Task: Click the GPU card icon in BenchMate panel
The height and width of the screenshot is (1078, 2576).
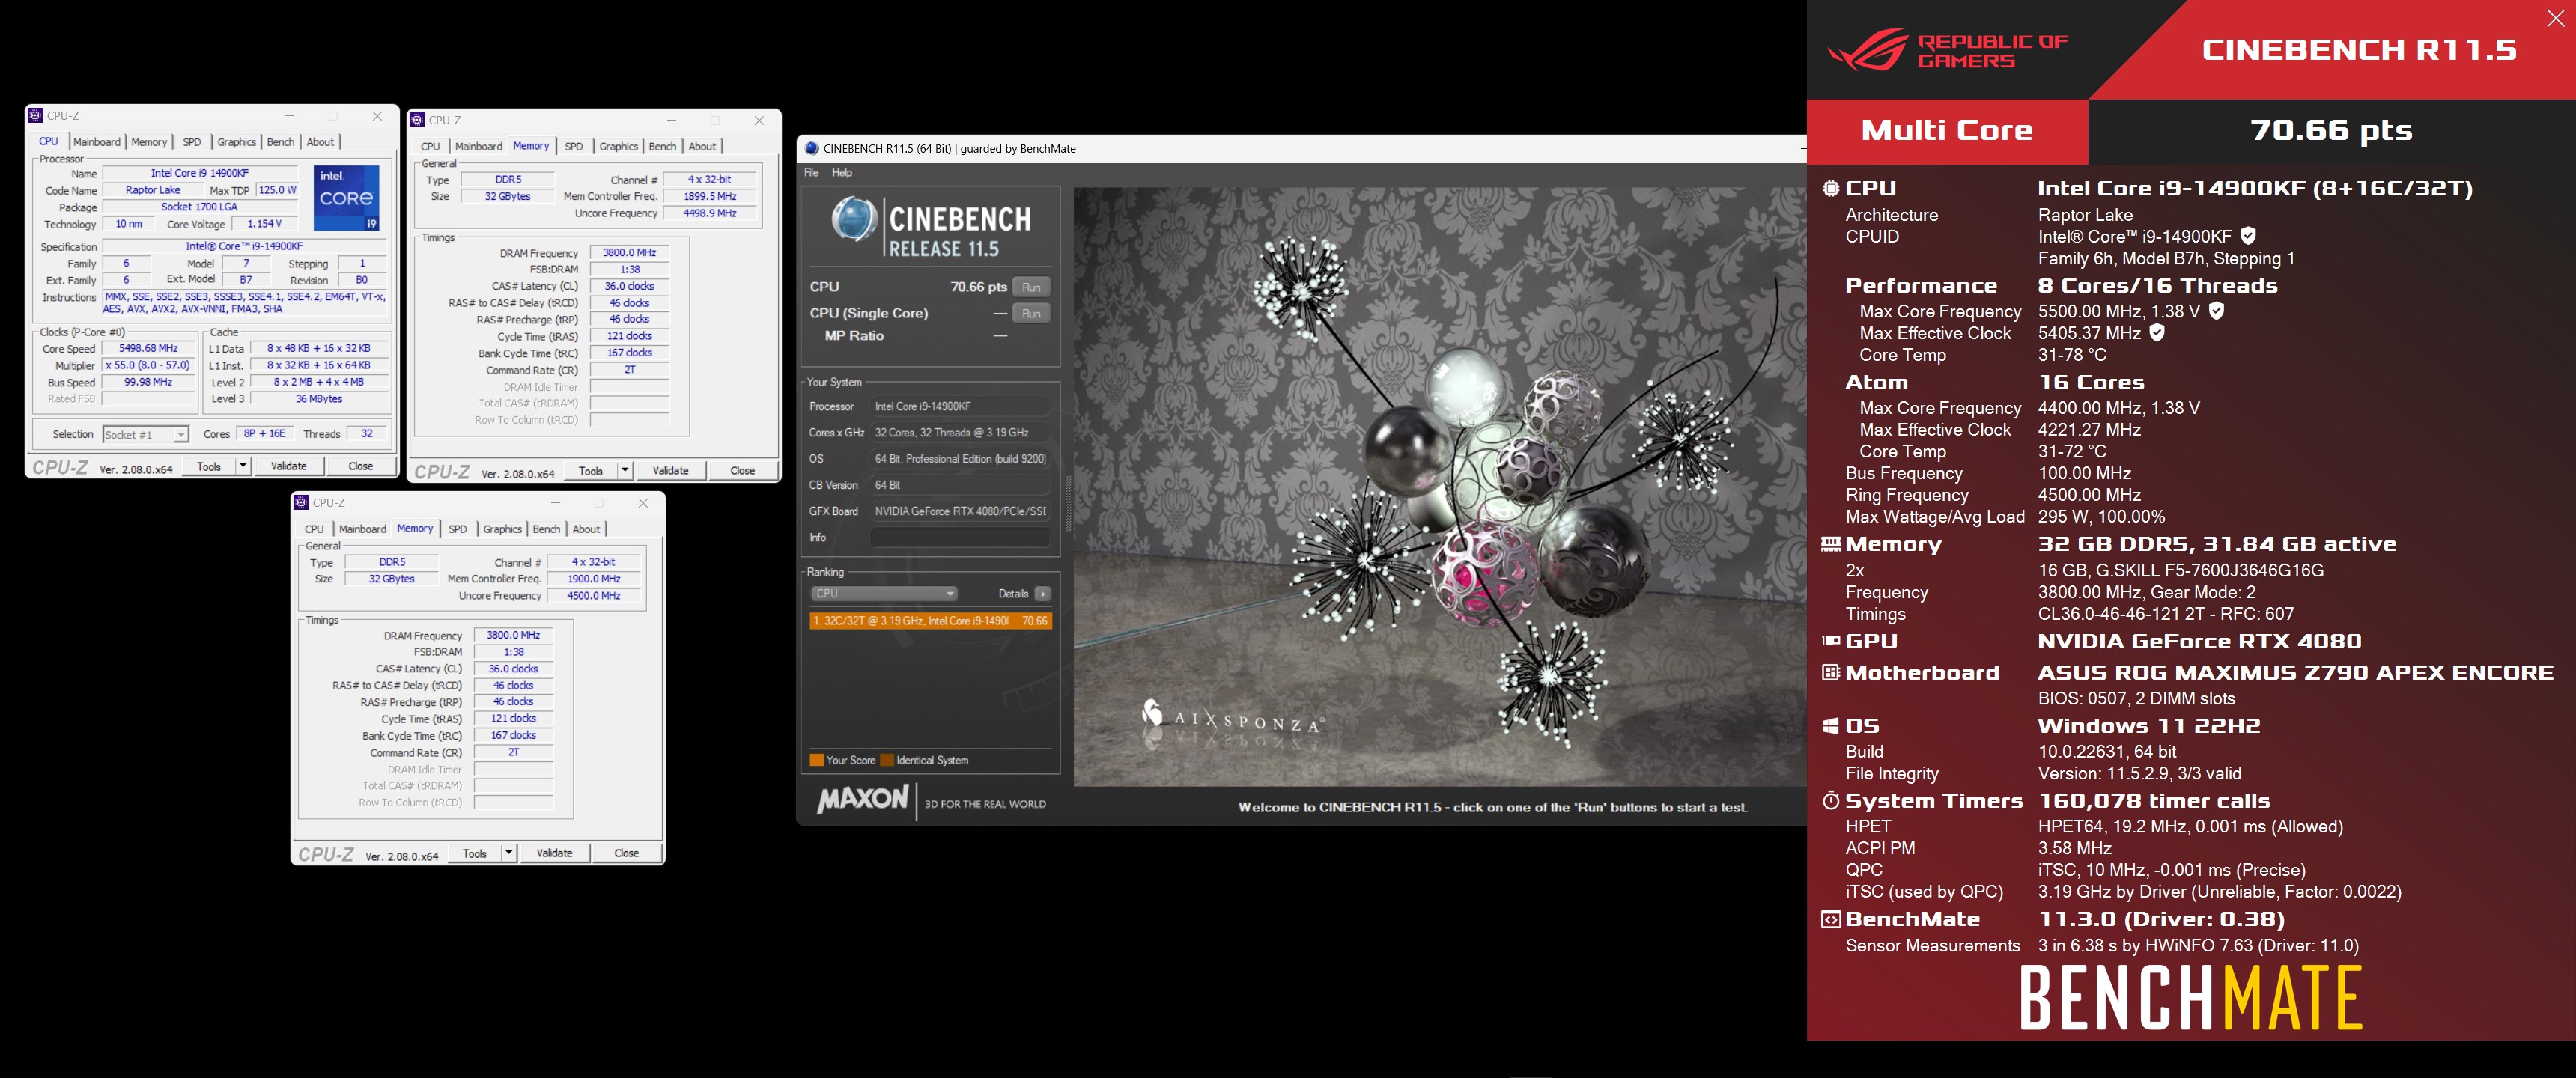Action: 1831,641
